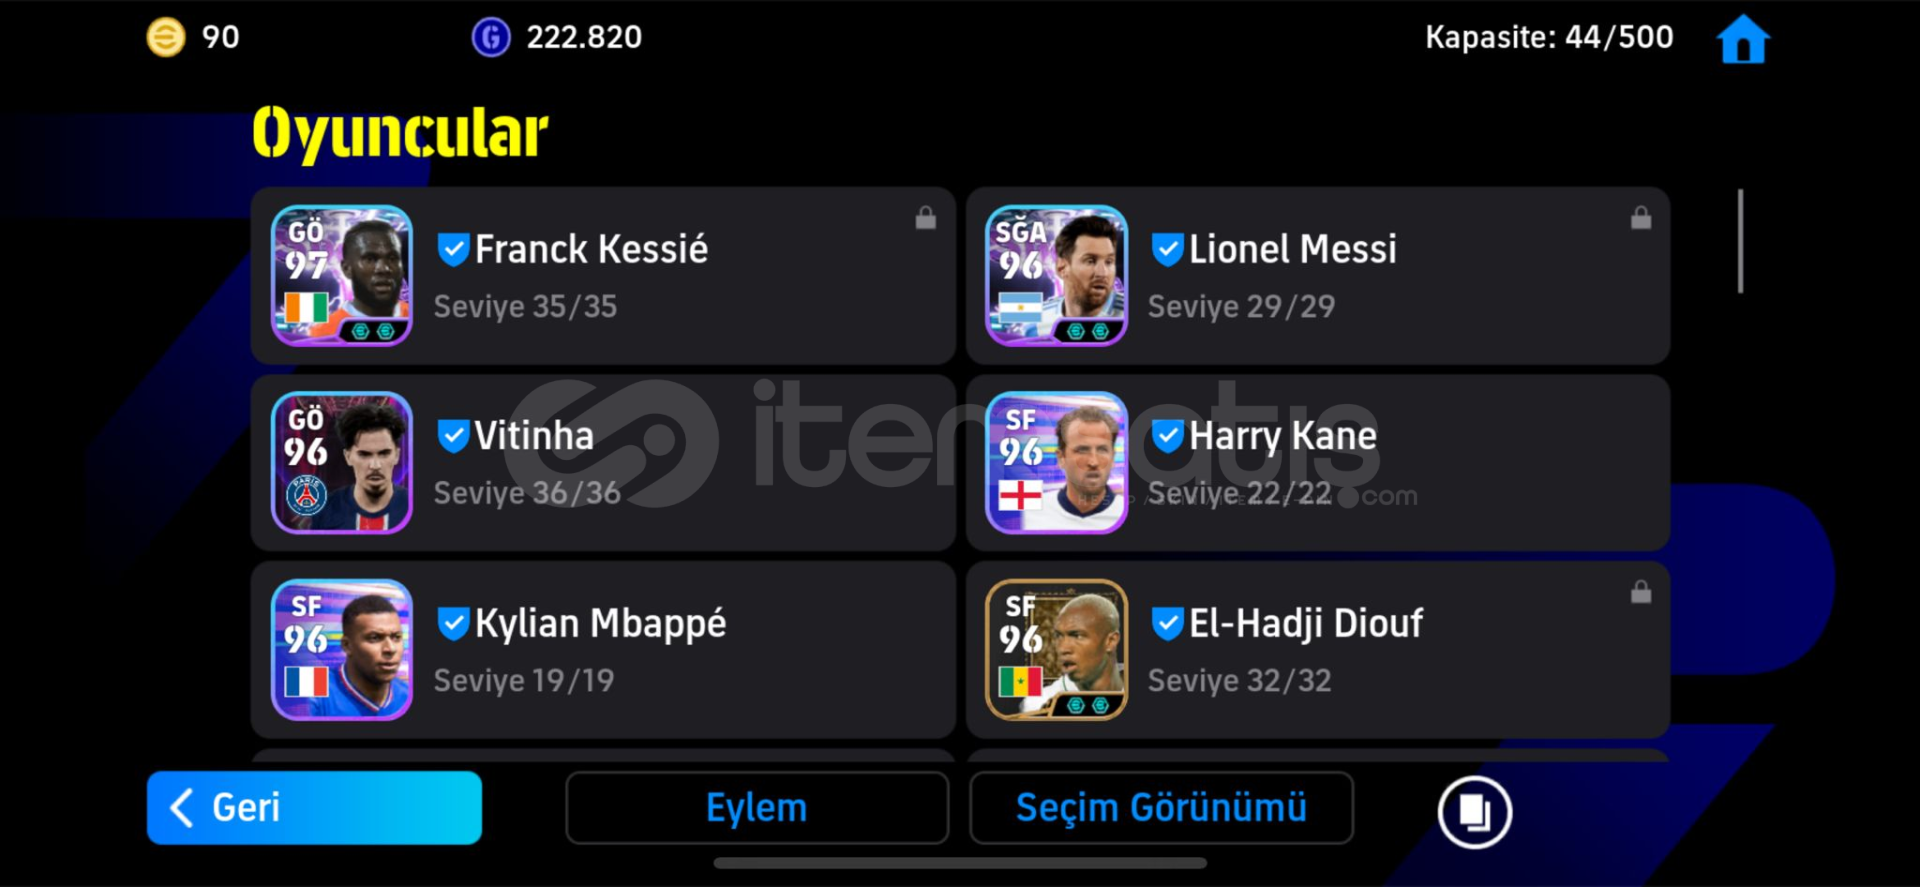Click the vertical scrollbar handle
The height and width of the screenshot is (887, 1920).
(x=1741, y=241)
